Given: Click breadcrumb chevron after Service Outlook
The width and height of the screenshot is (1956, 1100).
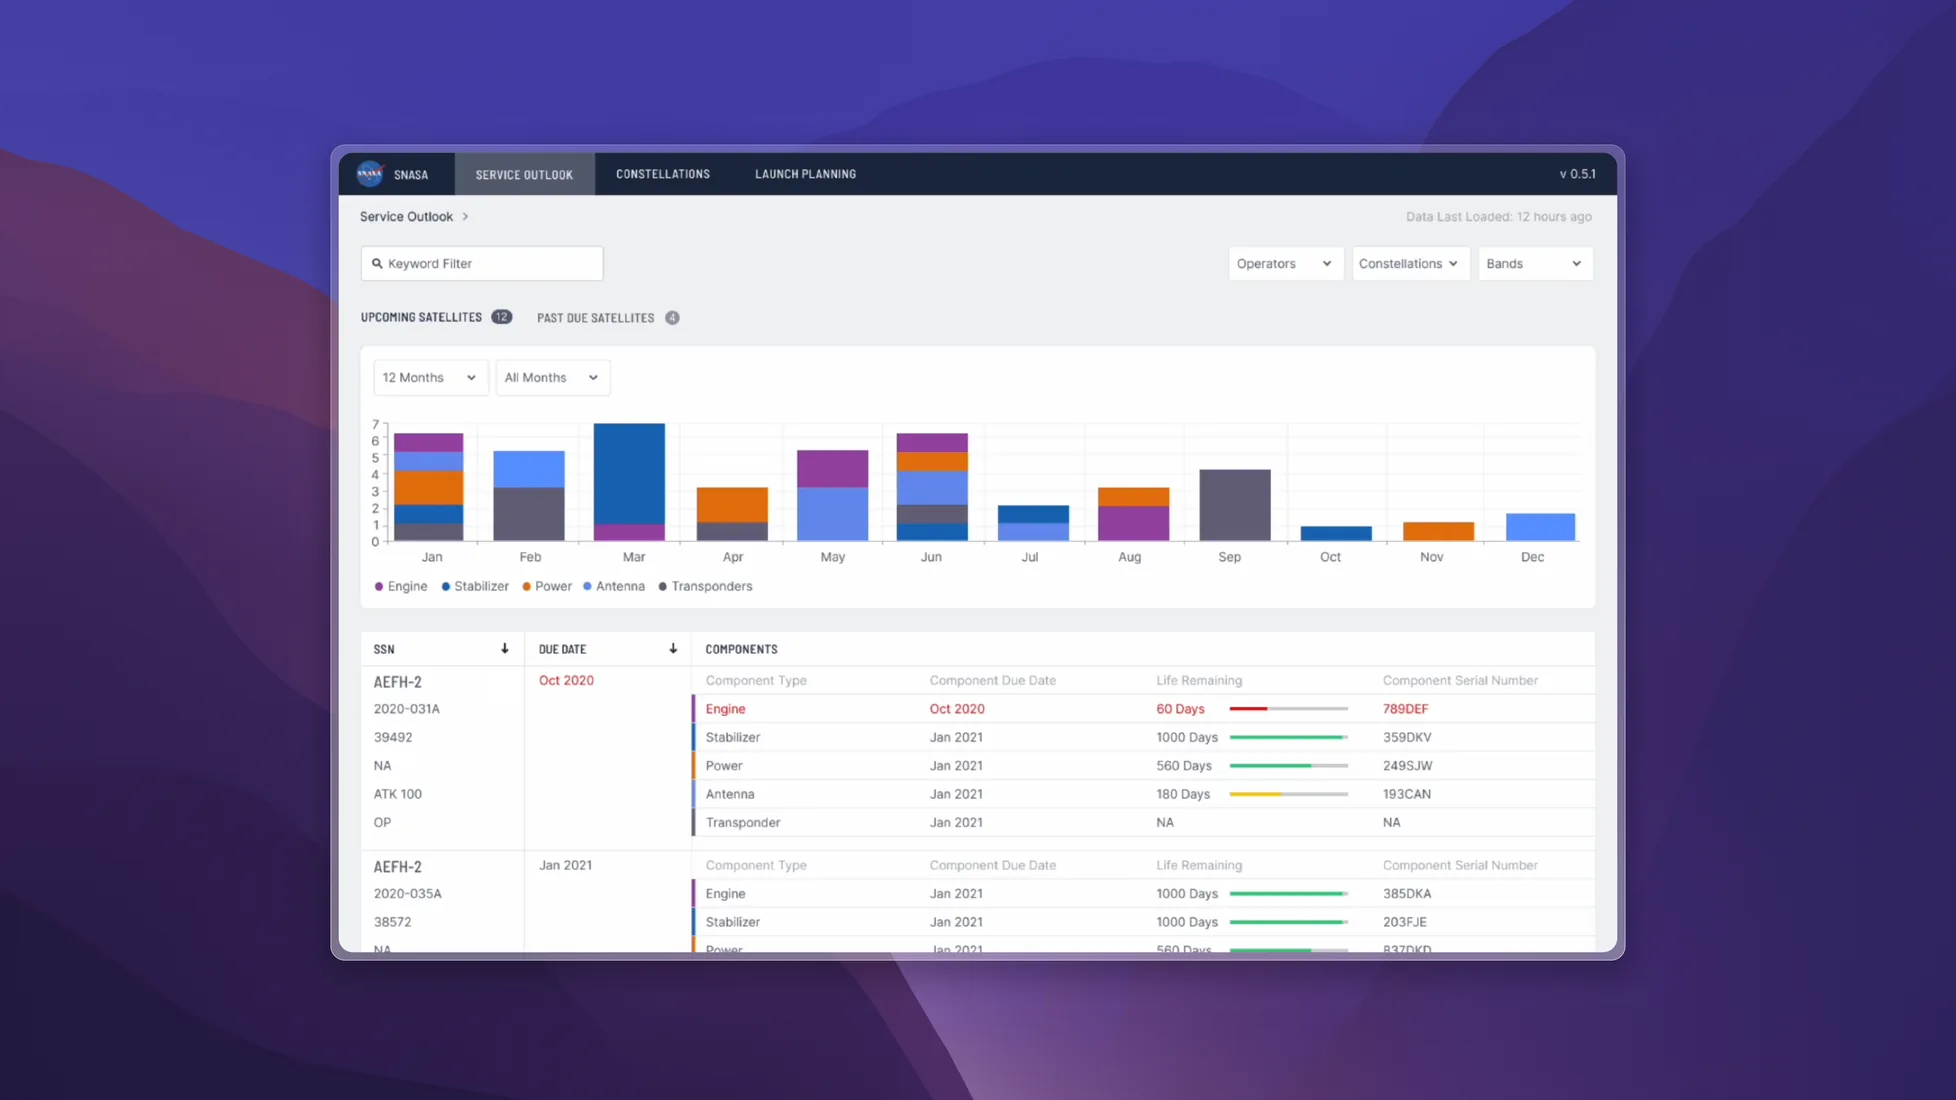Looking at the screenshot, I should click(x=465, y=217).
